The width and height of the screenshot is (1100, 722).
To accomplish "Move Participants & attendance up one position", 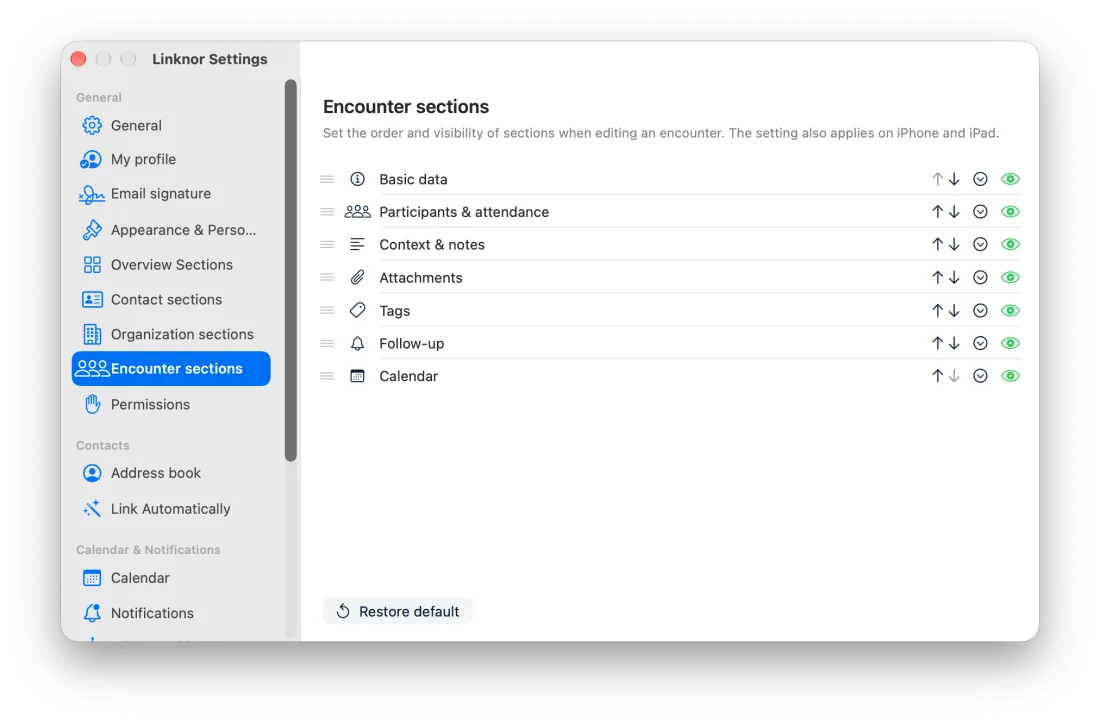I will tap(937, 212).
